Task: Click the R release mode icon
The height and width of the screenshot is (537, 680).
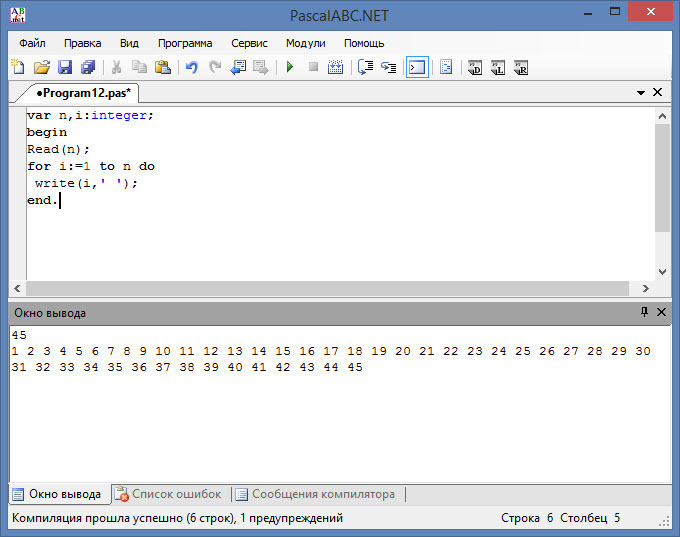Action: [521, 68]
